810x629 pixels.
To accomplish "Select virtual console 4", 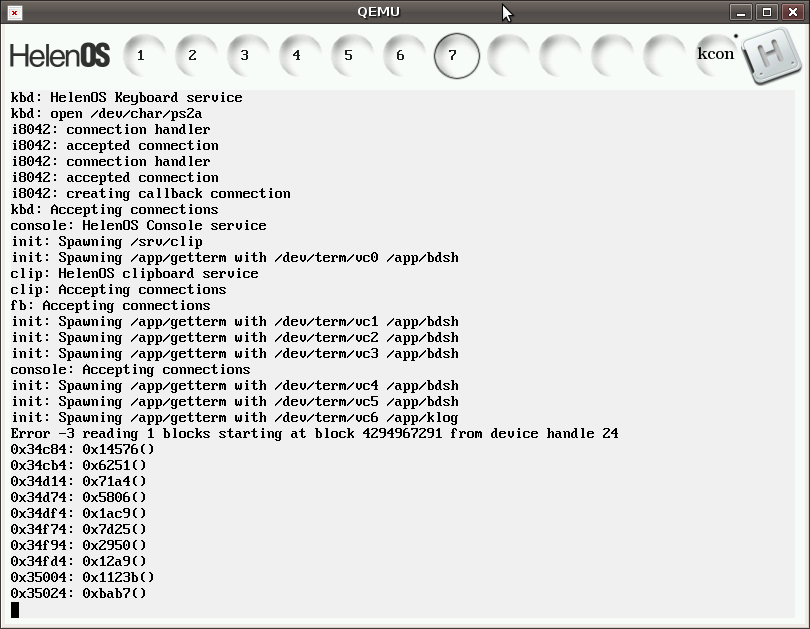I will click(301, 56).
